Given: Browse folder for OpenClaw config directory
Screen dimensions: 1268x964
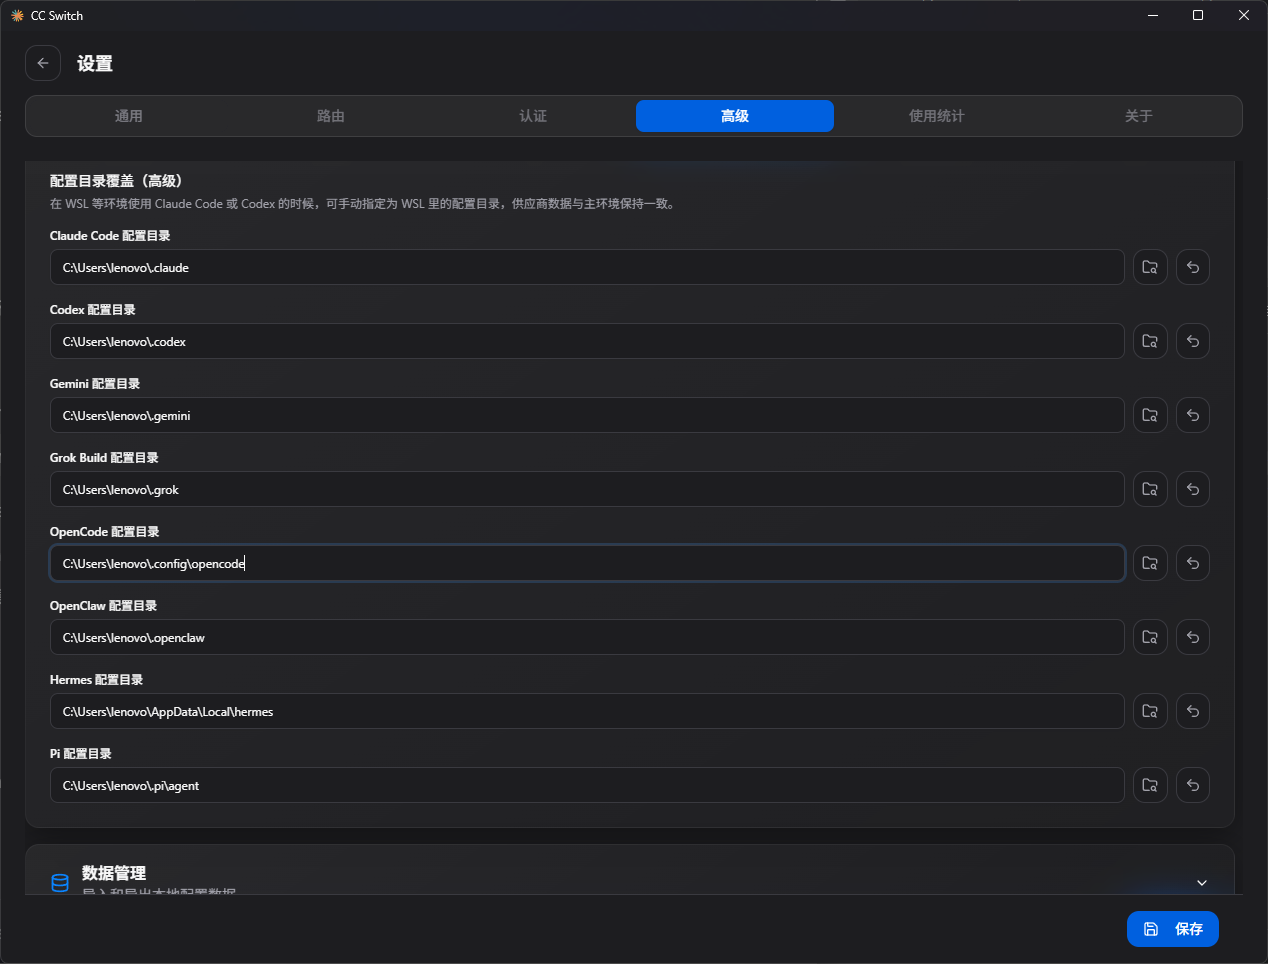Looking at the screenshot, I should [x=1150, y=637].
